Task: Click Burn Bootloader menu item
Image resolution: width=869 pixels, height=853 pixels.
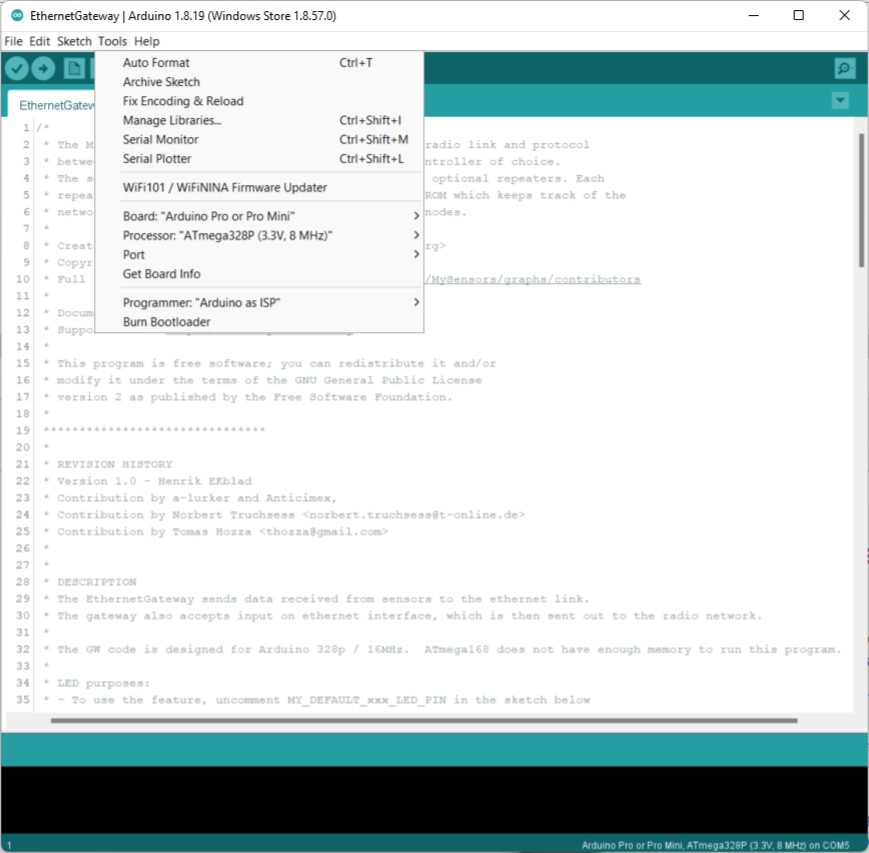Action: pos(166,322)
